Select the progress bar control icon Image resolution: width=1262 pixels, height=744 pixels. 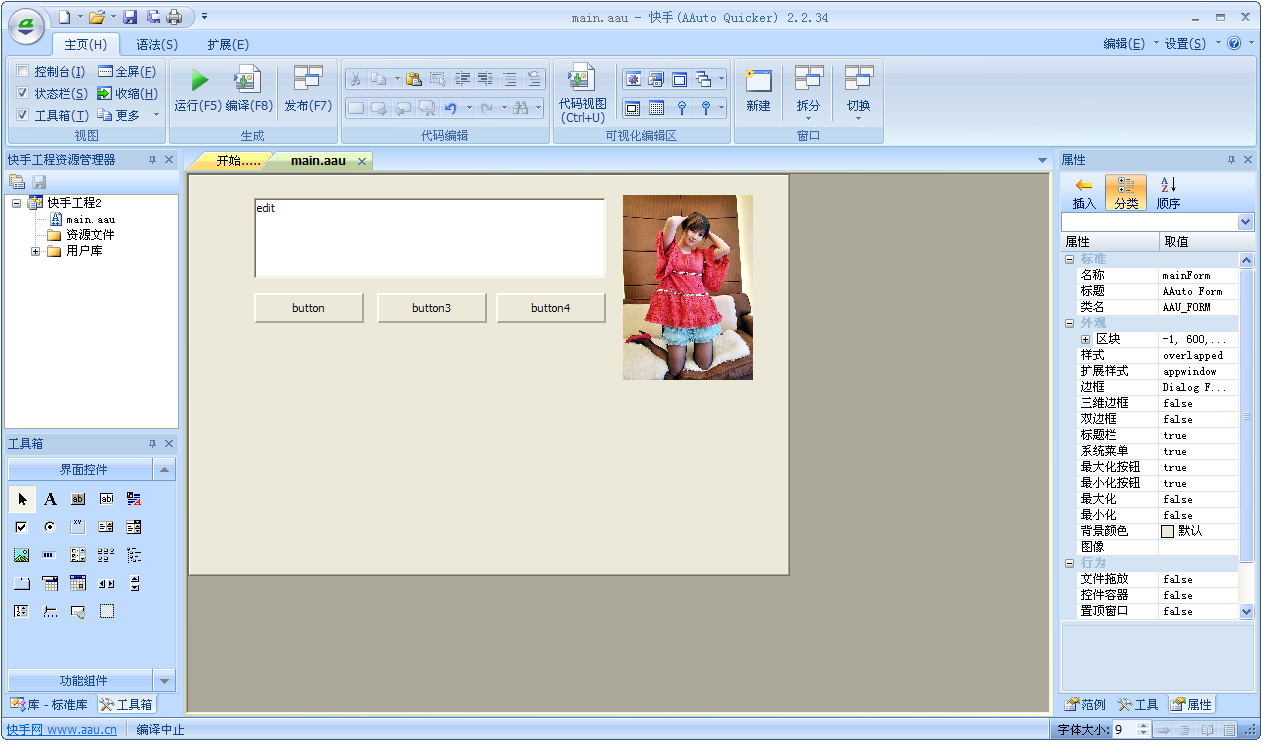click(50, 555)
